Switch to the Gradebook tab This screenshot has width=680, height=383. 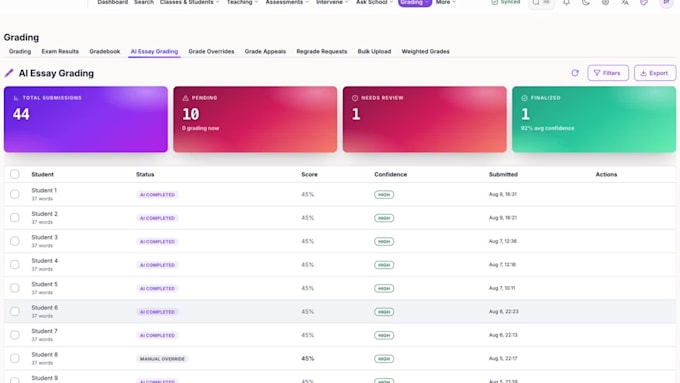pyautogui.click(x=105, y=51)
